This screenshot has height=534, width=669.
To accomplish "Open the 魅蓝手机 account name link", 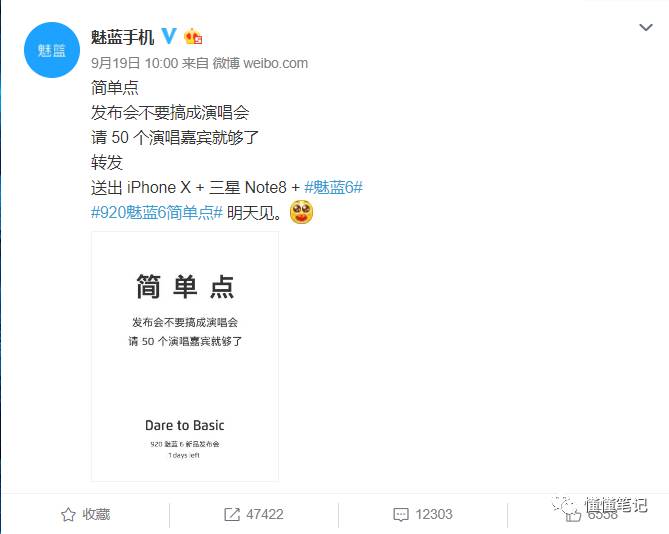I will click(x=122, y=37).
